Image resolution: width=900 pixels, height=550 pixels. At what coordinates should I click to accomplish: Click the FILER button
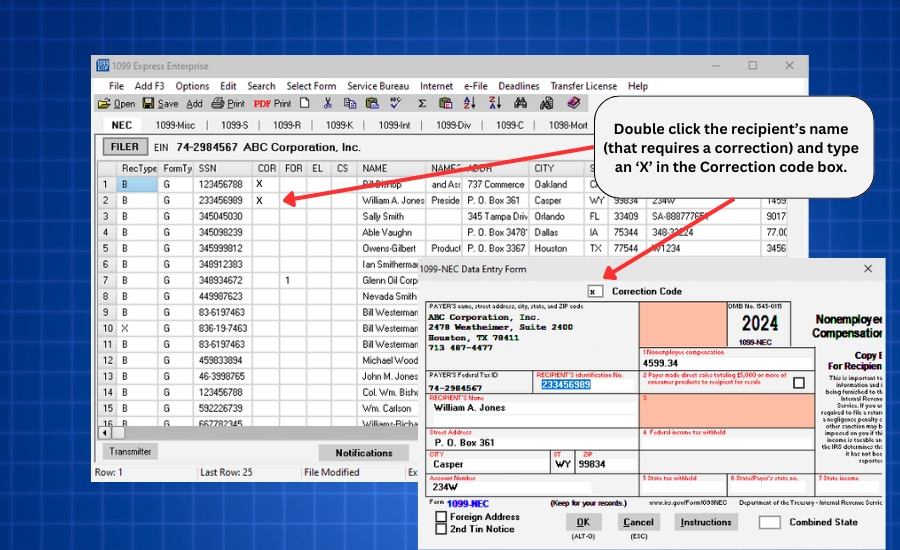coord(125,147)
